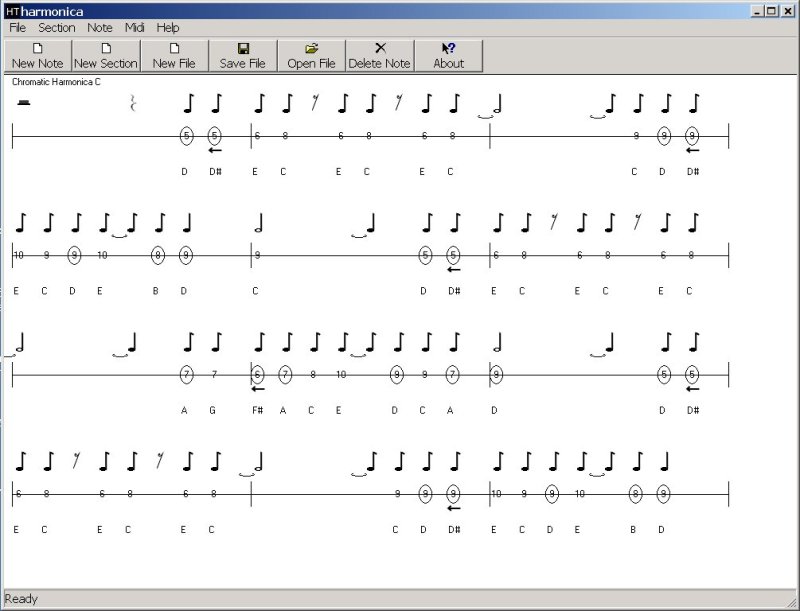800x611 pixels.
Task: Click the slide arrow beneath the circled 6
Action: pyautogui.click(x=258, y=389)
